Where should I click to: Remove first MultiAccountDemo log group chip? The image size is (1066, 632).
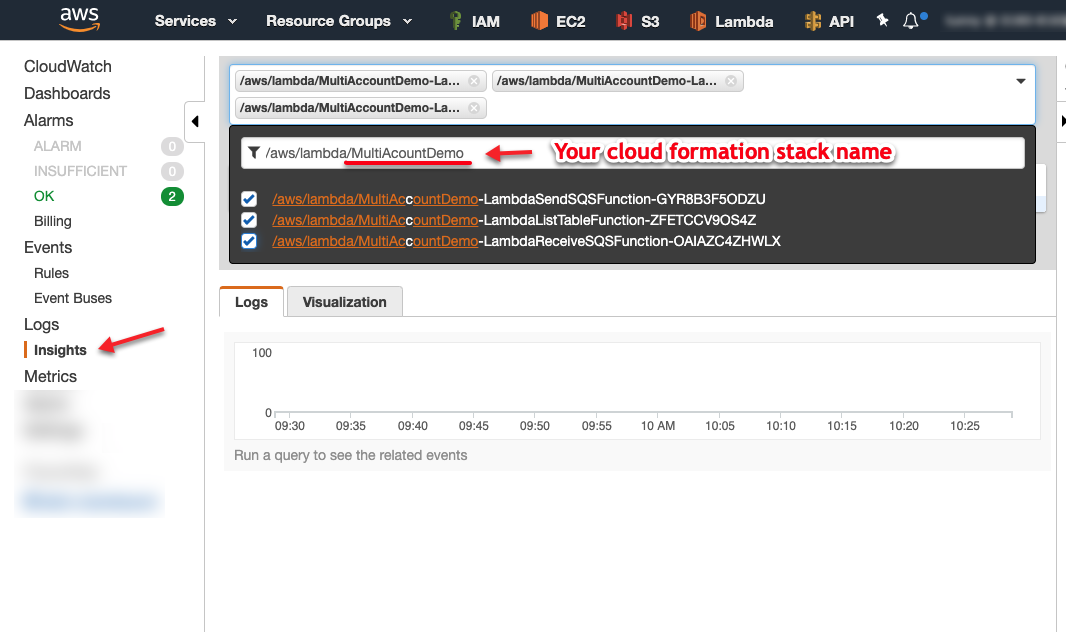[474, 81]
